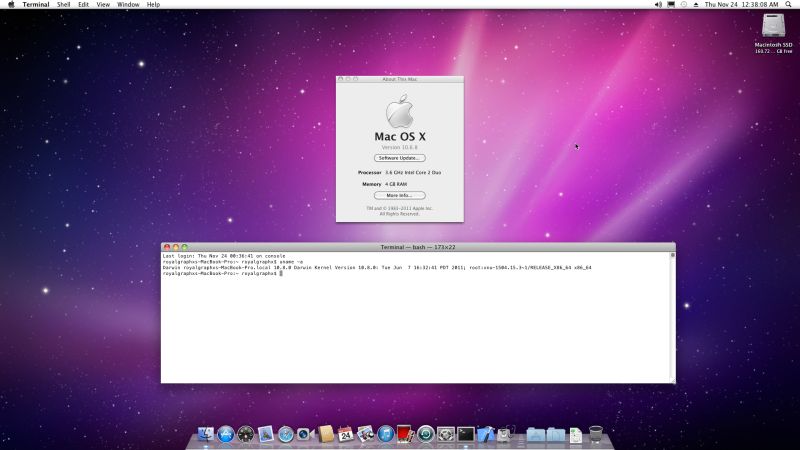Click More Info button in About This Mac

[399, 195]
